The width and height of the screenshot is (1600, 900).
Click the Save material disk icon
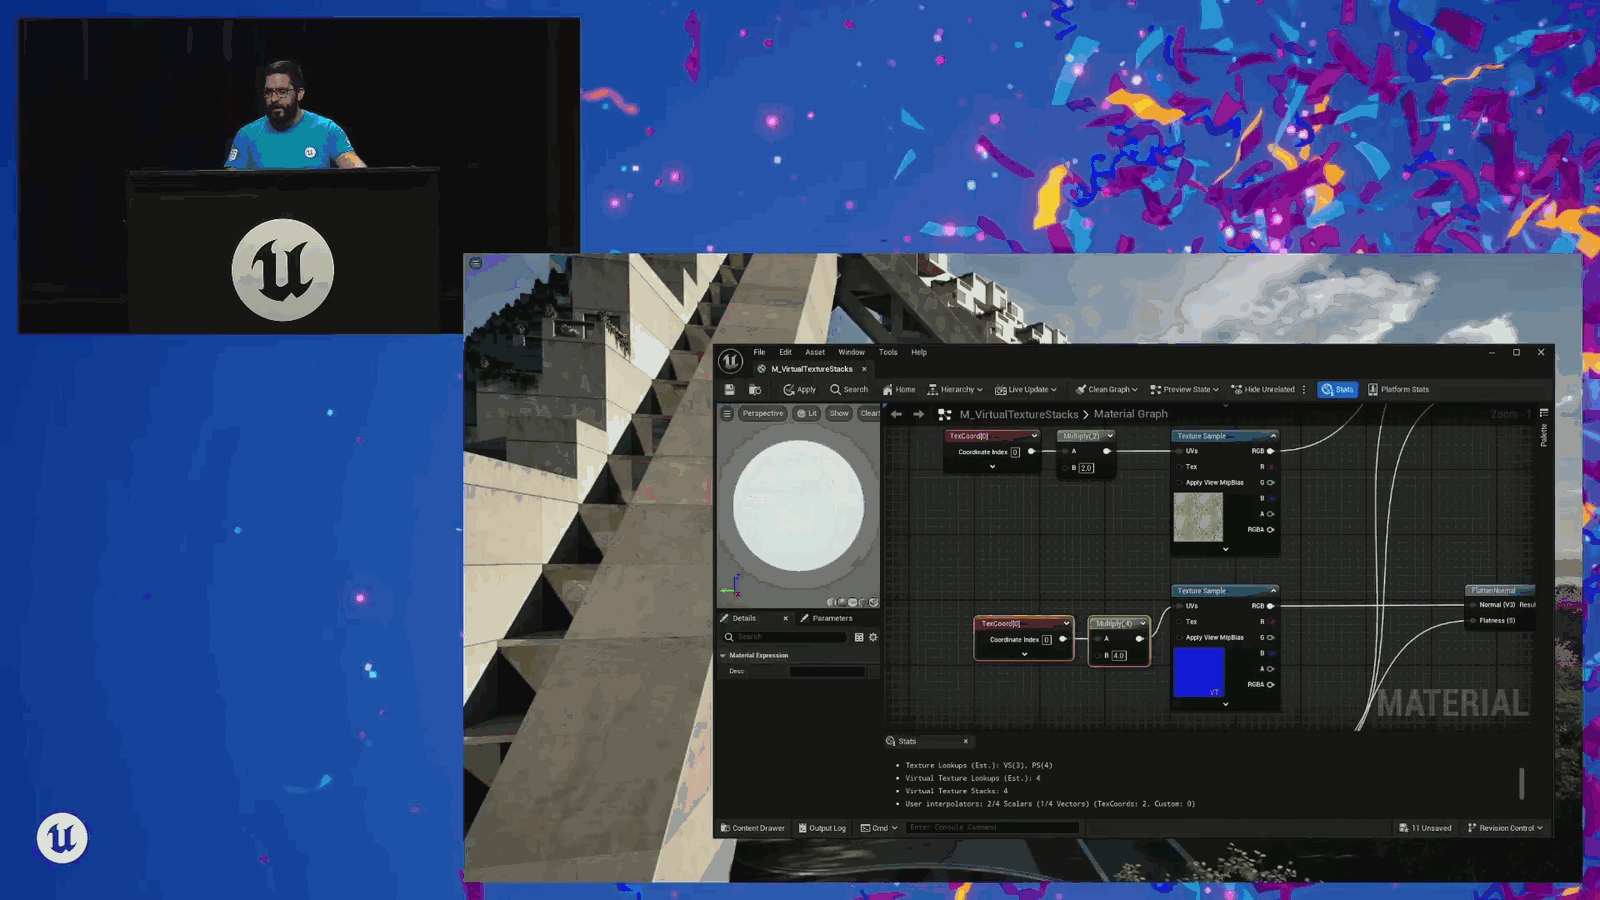729,390
